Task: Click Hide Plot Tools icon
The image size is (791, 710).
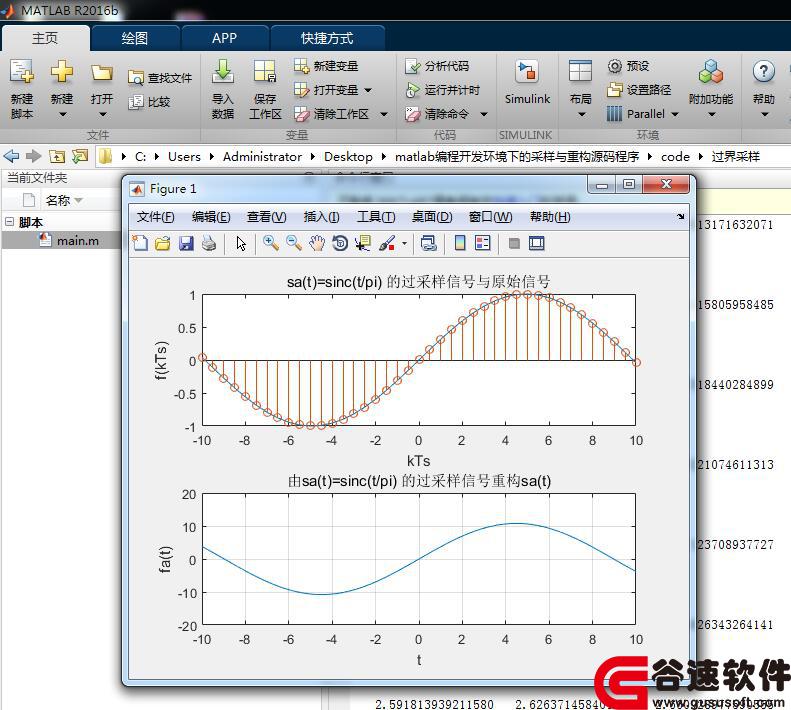Action: (514, 243)
